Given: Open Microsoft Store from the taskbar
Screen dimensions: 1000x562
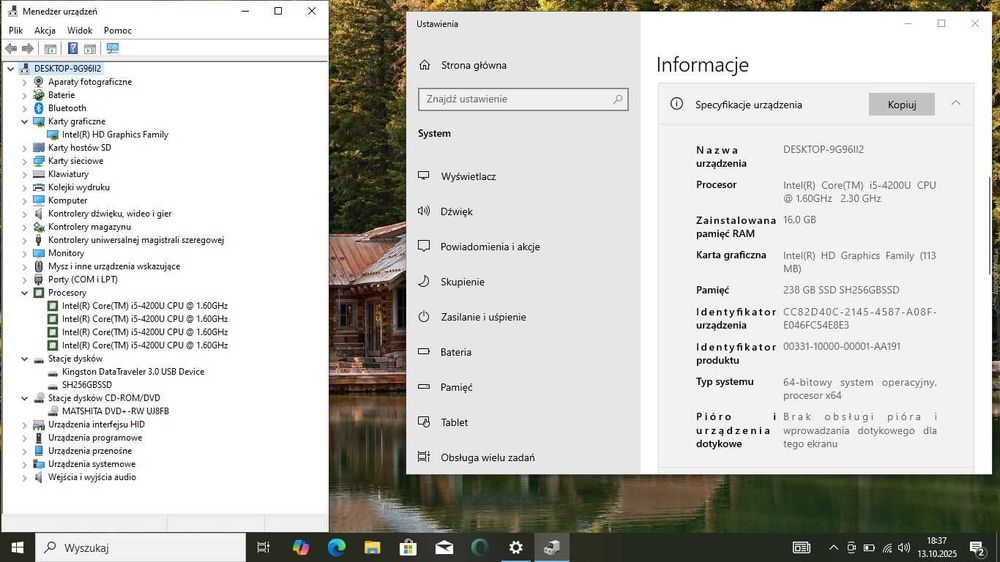Looking at the screenshot, I should [408, 547].
